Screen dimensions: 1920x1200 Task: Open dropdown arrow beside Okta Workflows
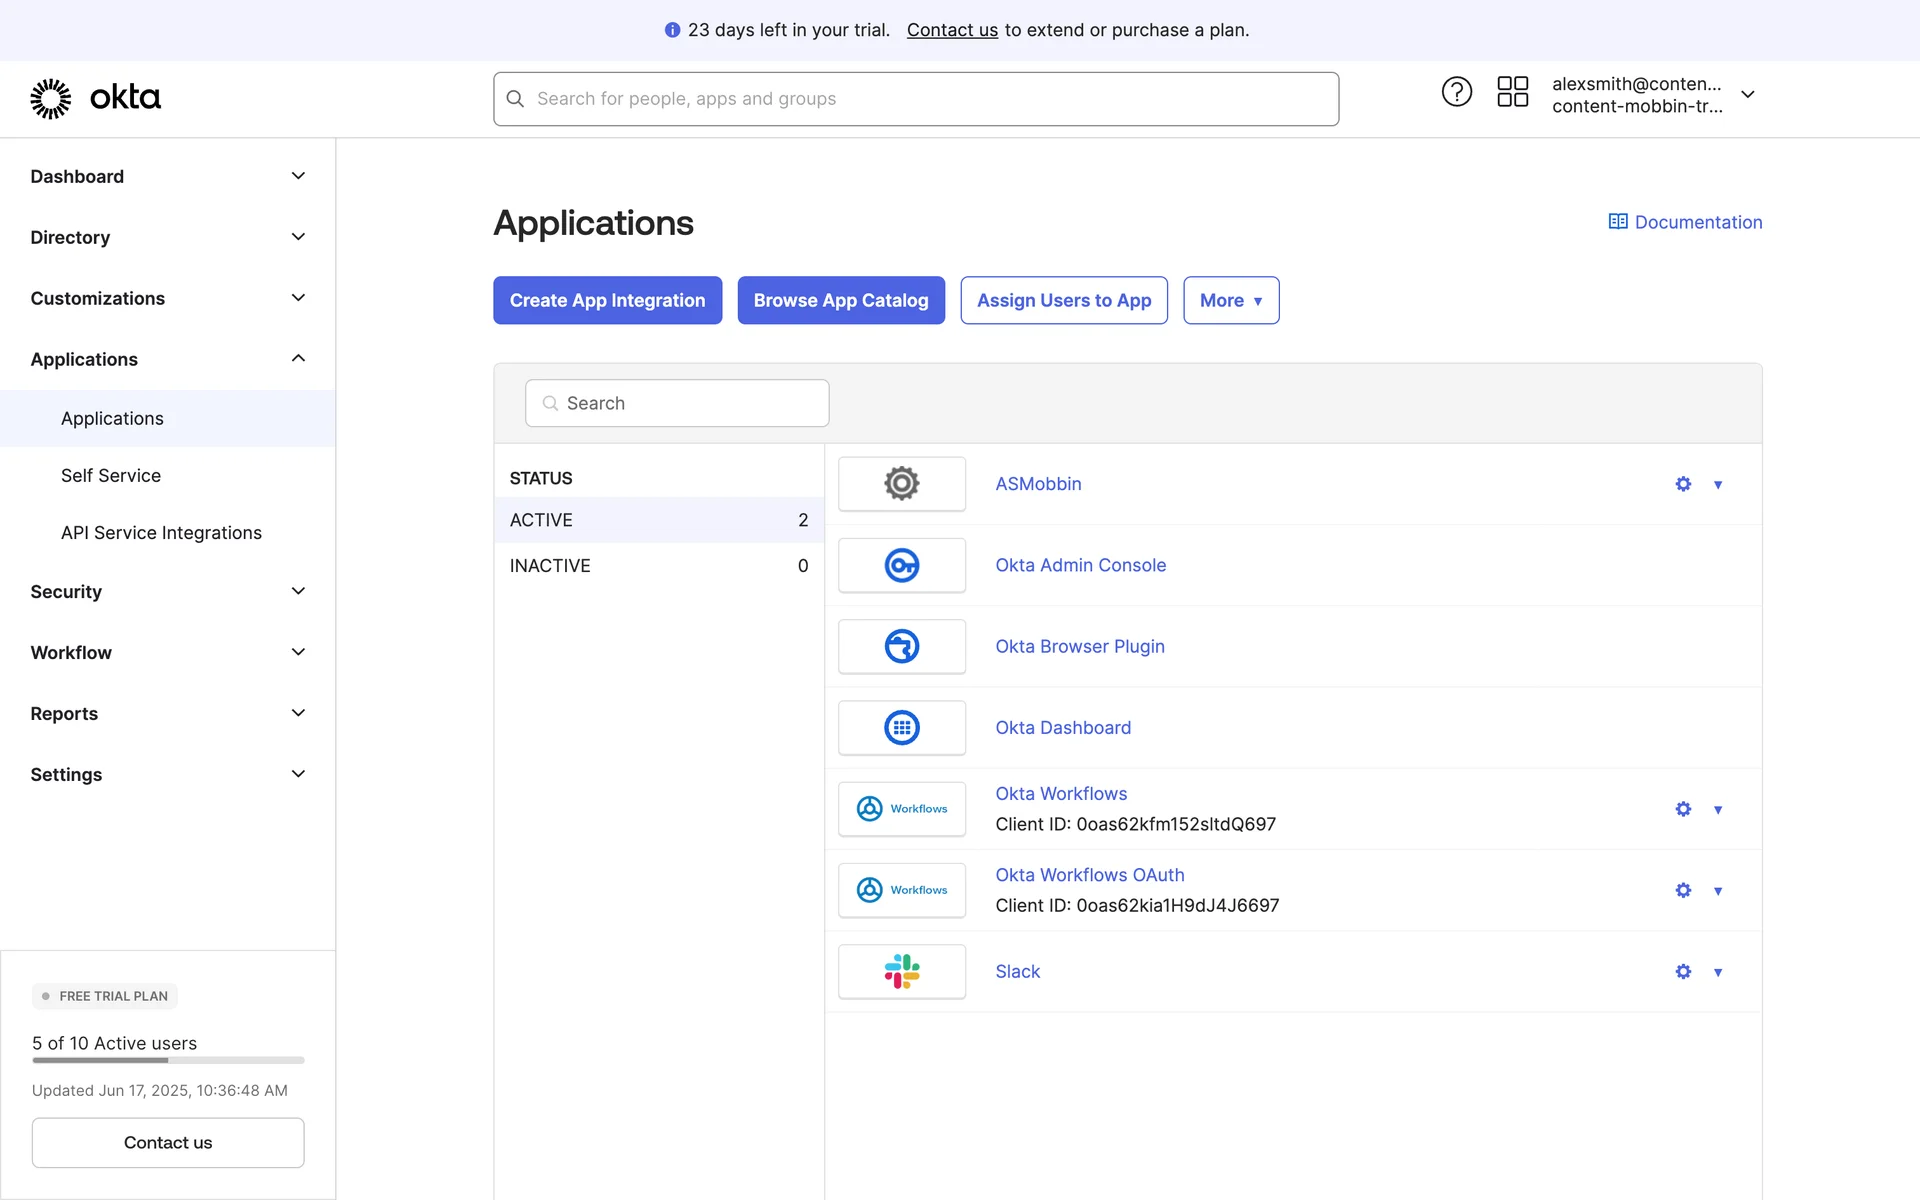tap(1718, 810)
